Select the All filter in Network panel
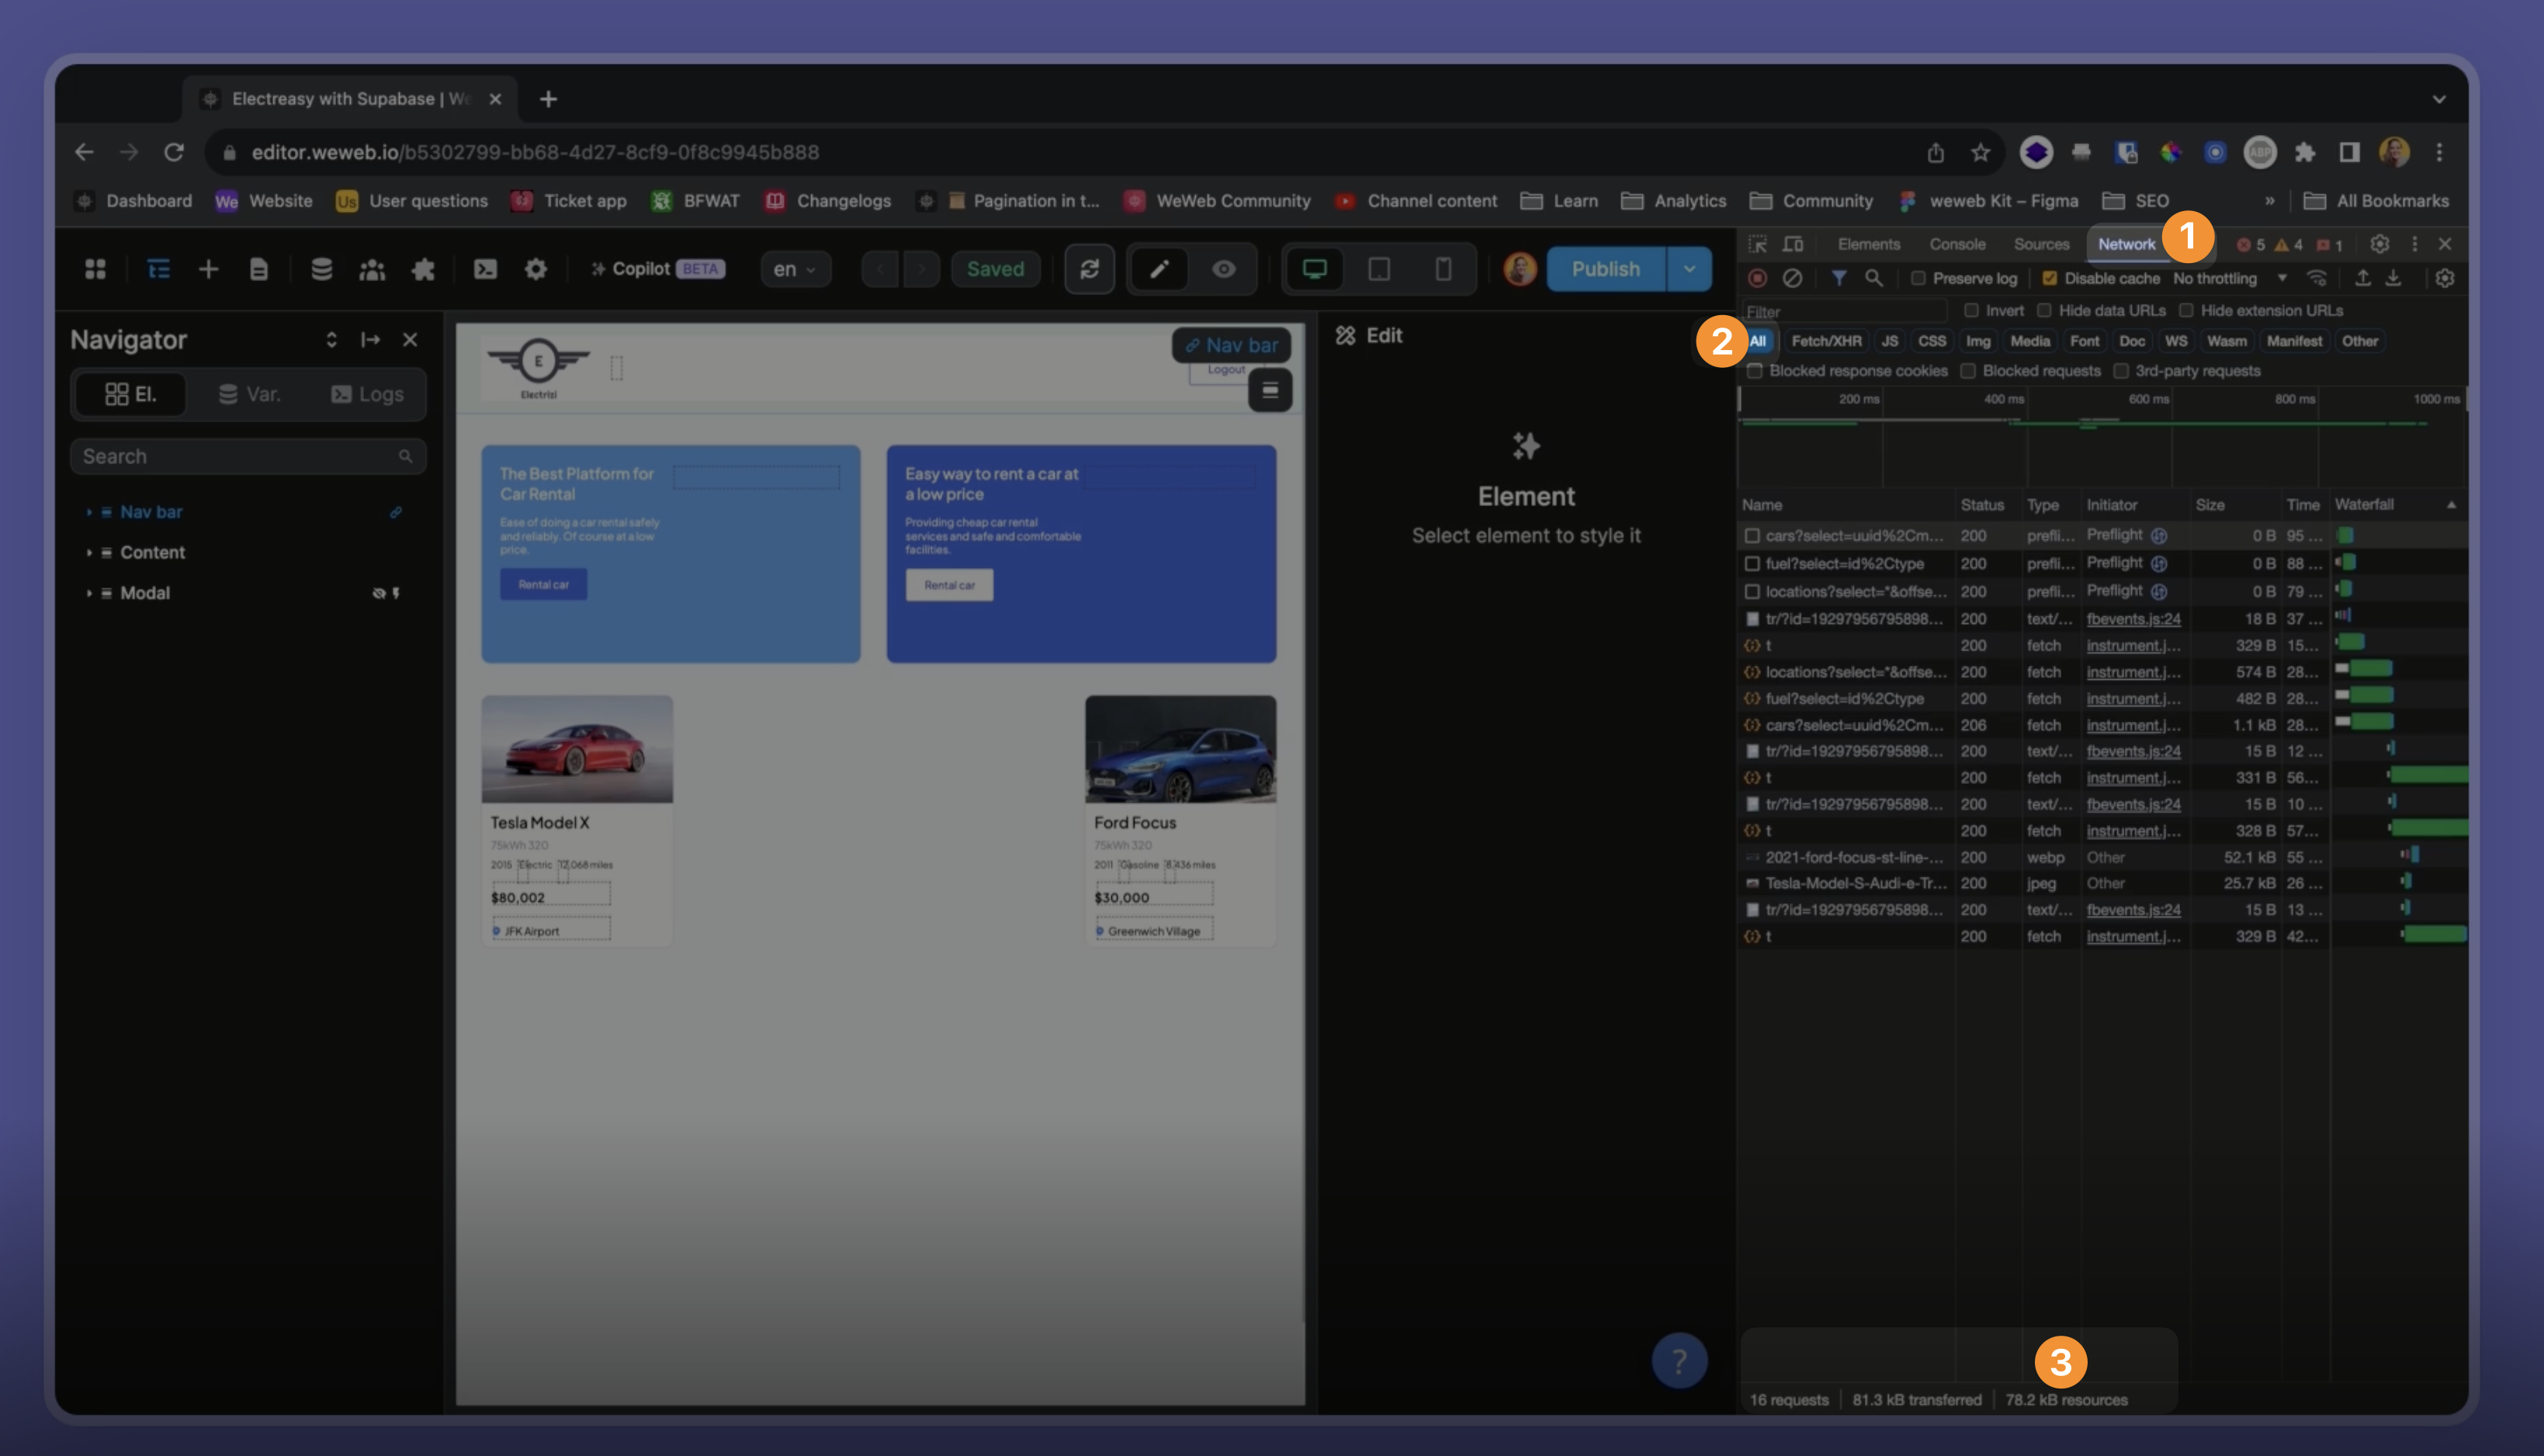The image size is (2544, 1456). pos(1758,341)
